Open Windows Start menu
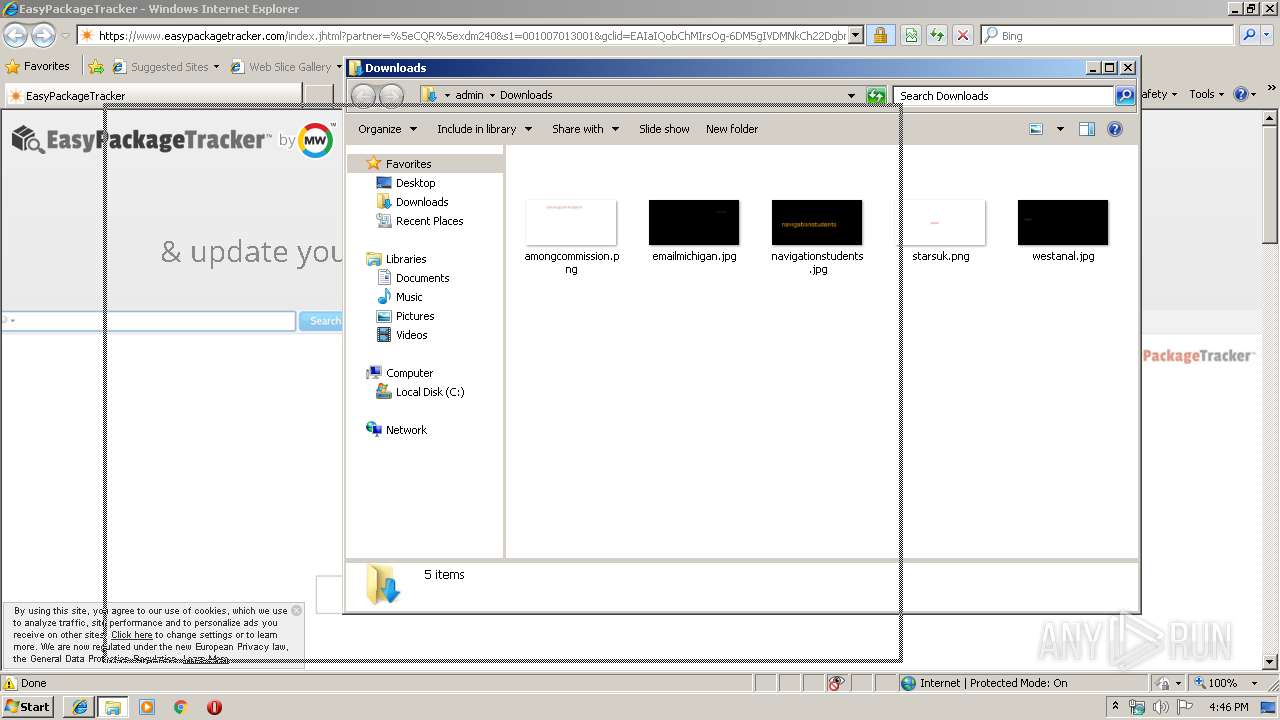This screenshot has height=720, width=1280. click(x=27, y=706)
